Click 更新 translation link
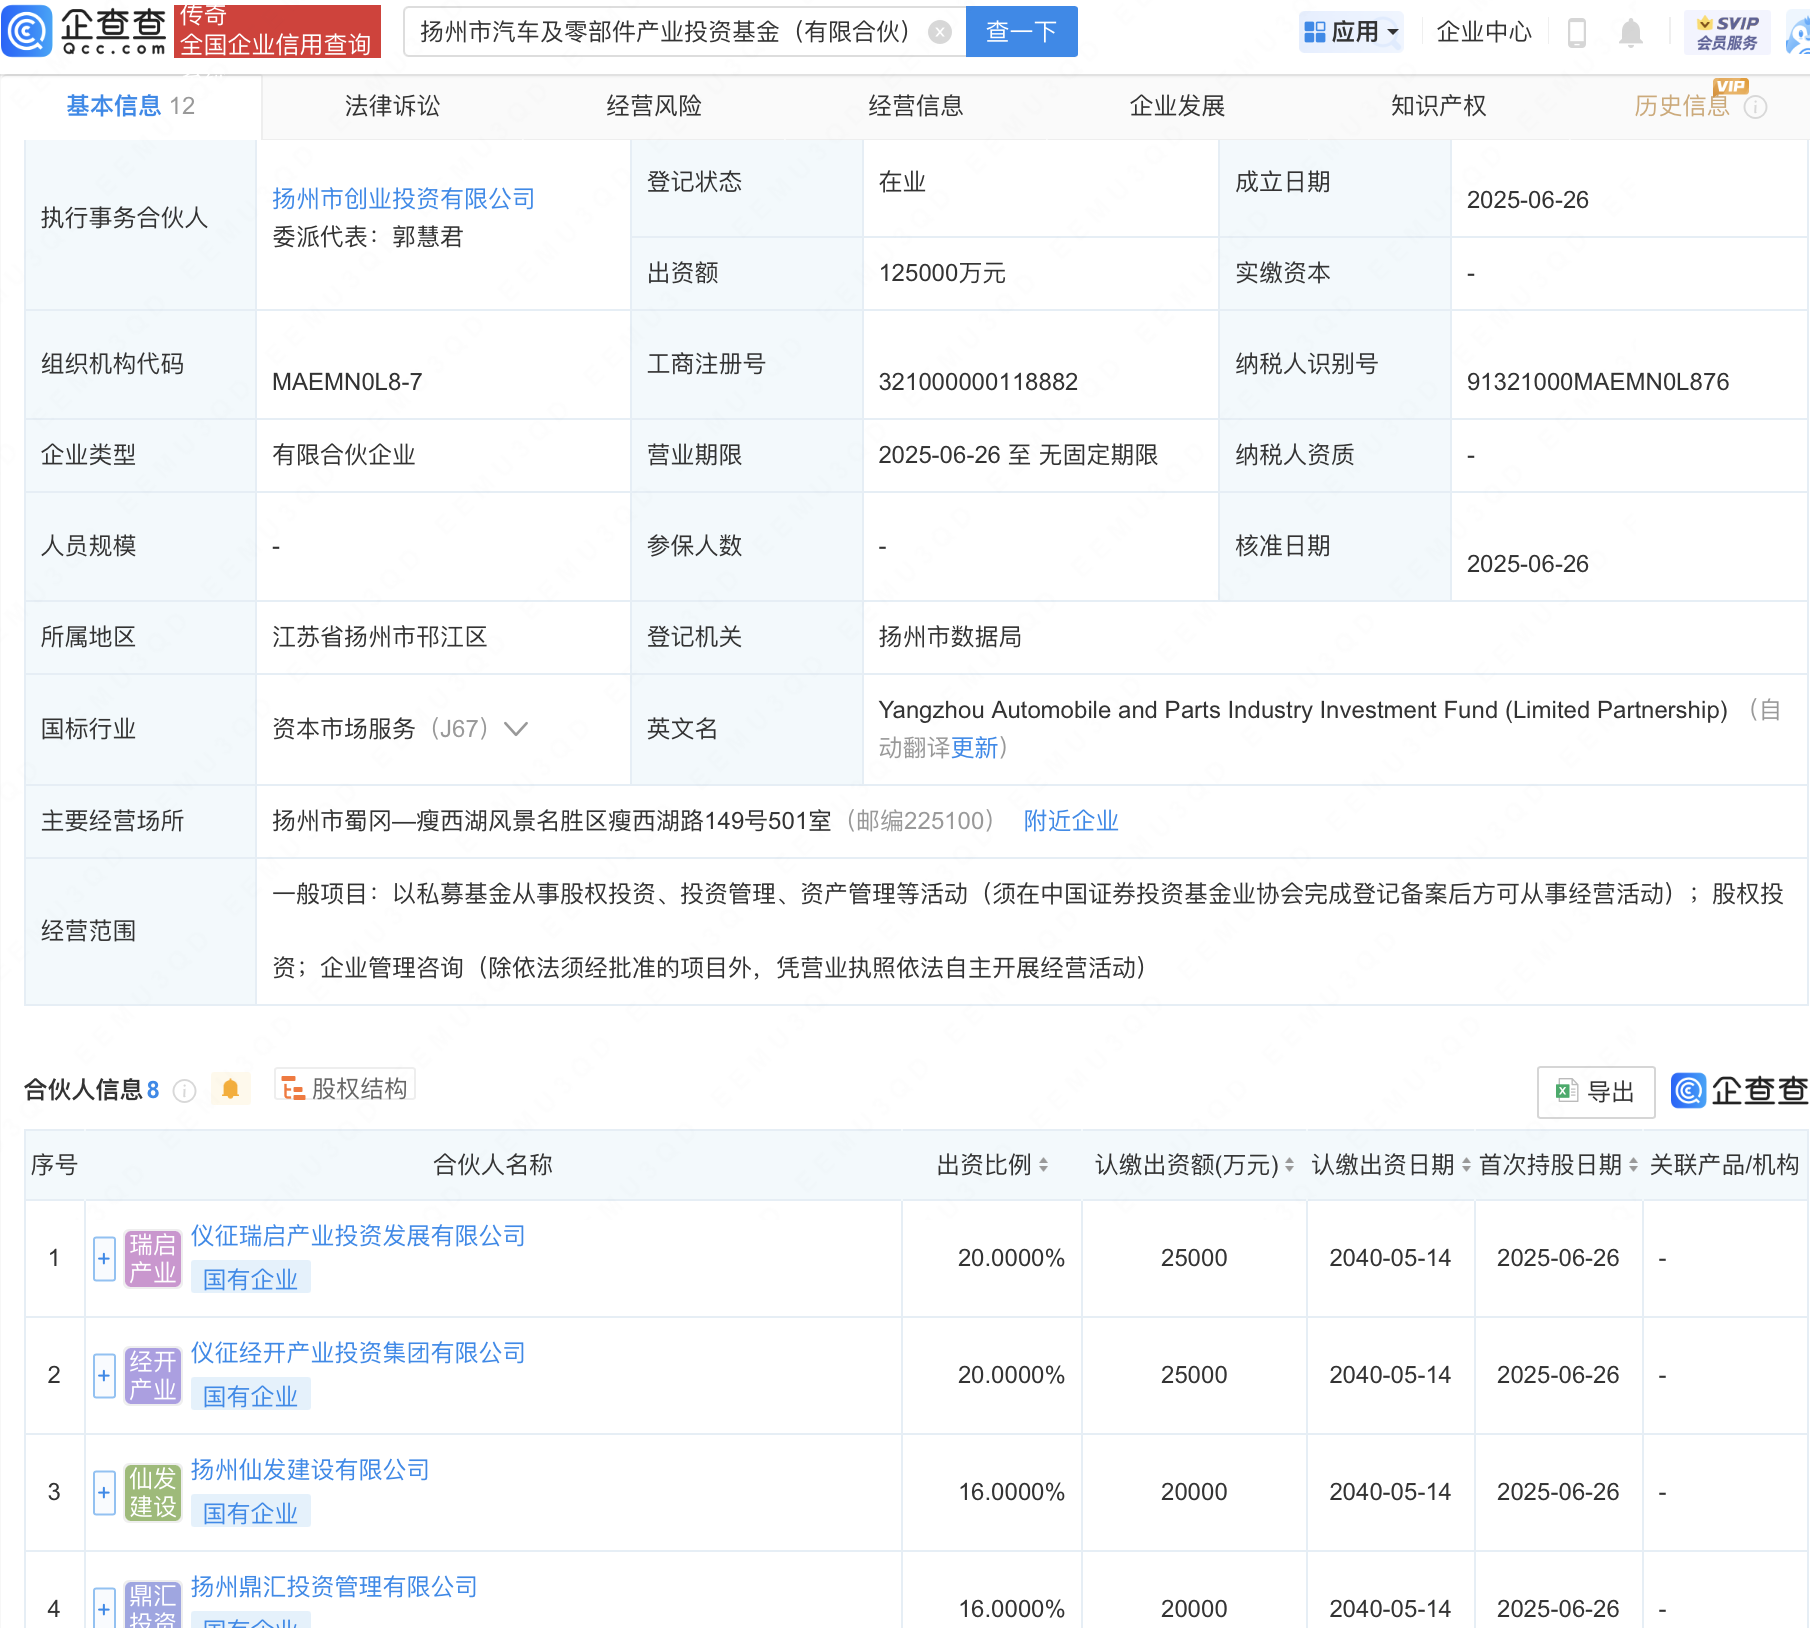This screenshot has width=1810, height=1628. coord(974,748)
